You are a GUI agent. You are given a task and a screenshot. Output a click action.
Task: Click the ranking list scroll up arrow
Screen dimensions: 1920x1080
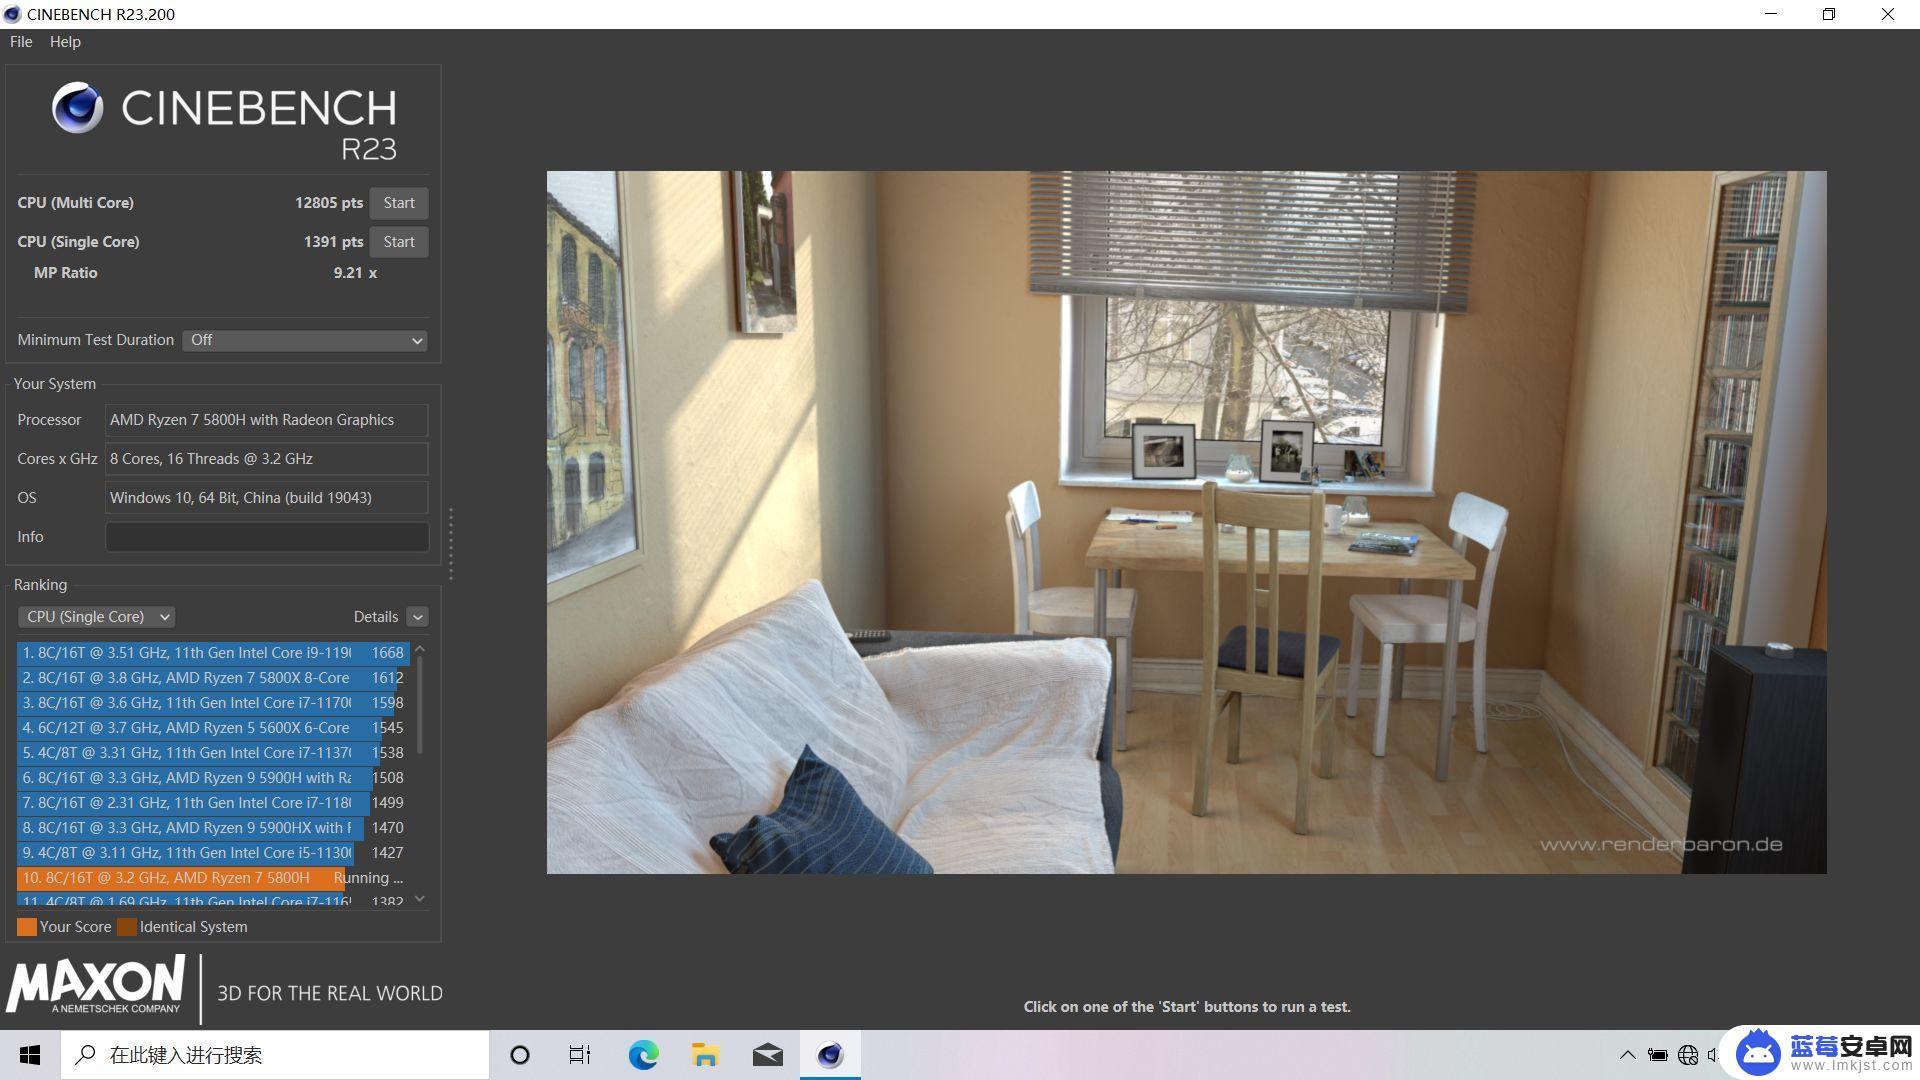click(420, 649)
